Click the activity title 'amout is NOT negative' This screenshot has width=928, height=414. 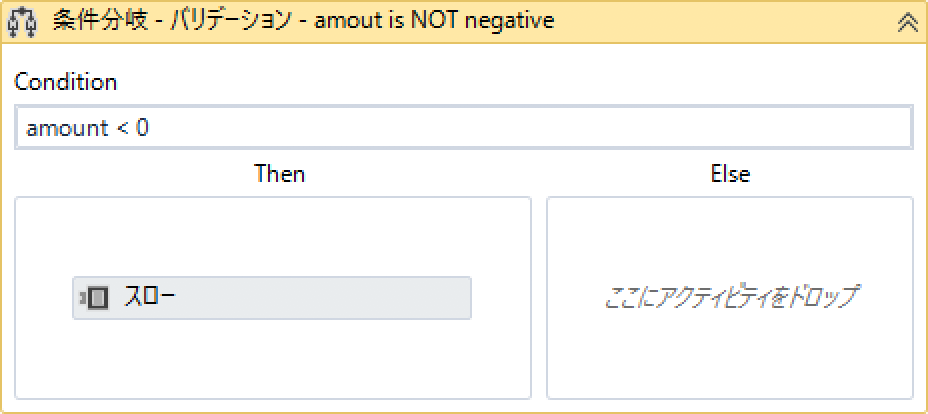(x=434, y=21)
